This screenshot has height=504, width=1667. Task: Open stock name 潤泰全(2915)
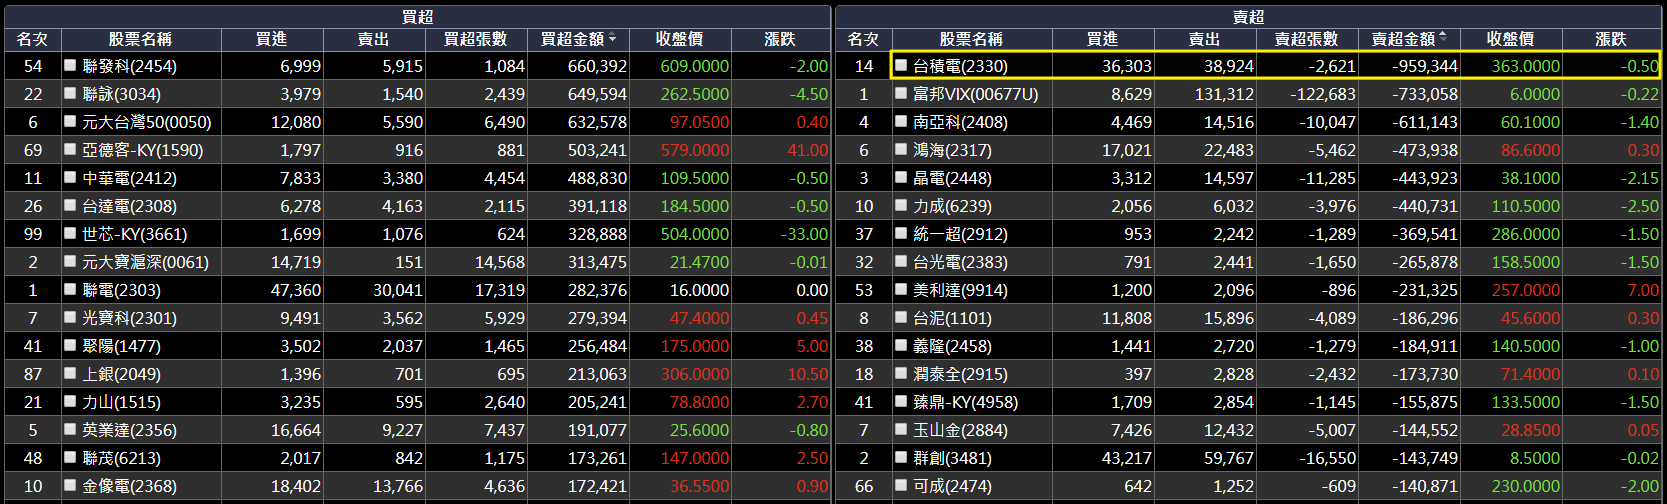[x=961, y=374]
